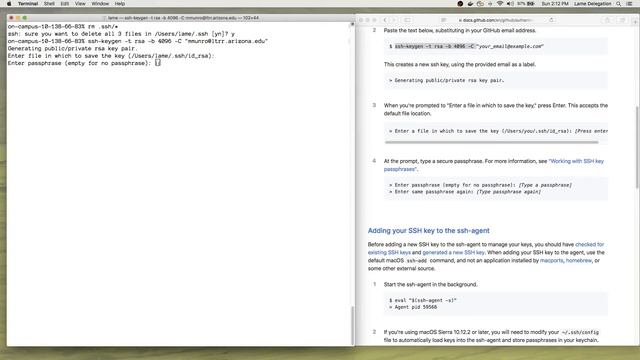
Task: Click the black circular menu bar icon
Action: click(460, 4)
